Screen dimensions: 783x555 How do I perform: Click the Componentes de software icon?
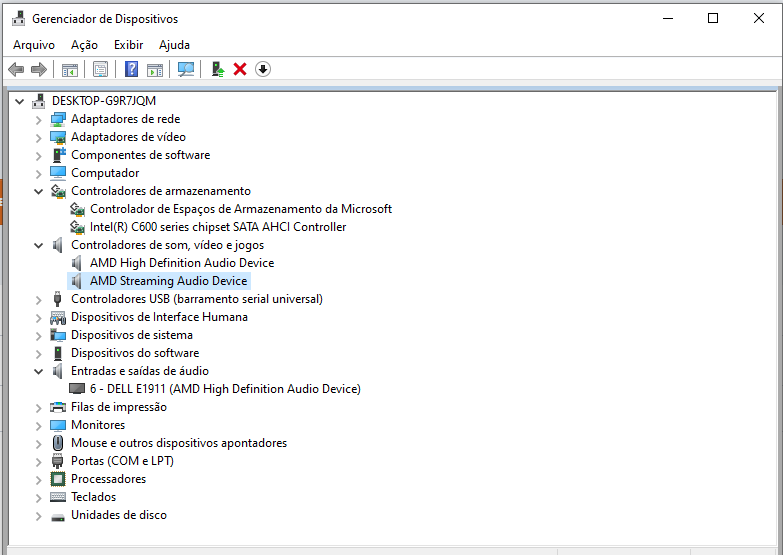(x=59, y=155)
